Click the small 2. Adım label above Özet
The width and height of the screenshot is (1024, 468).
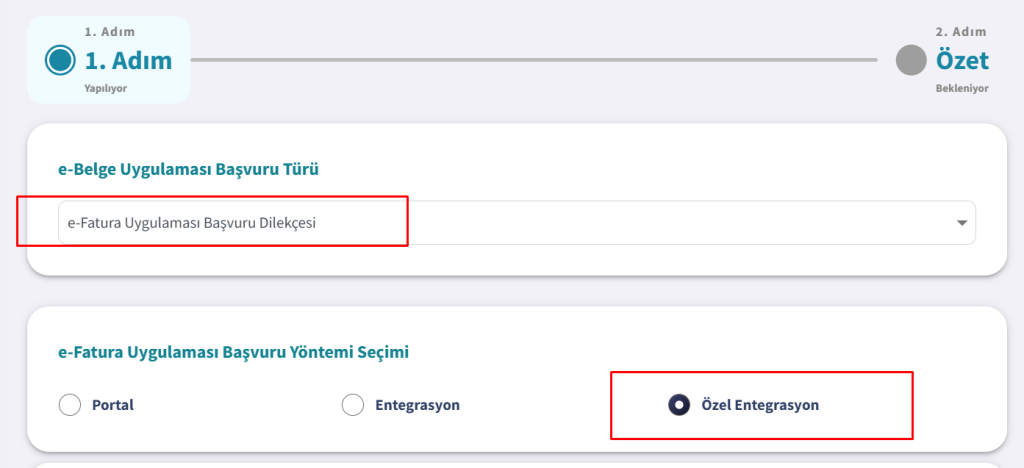[x=961, y=31]
